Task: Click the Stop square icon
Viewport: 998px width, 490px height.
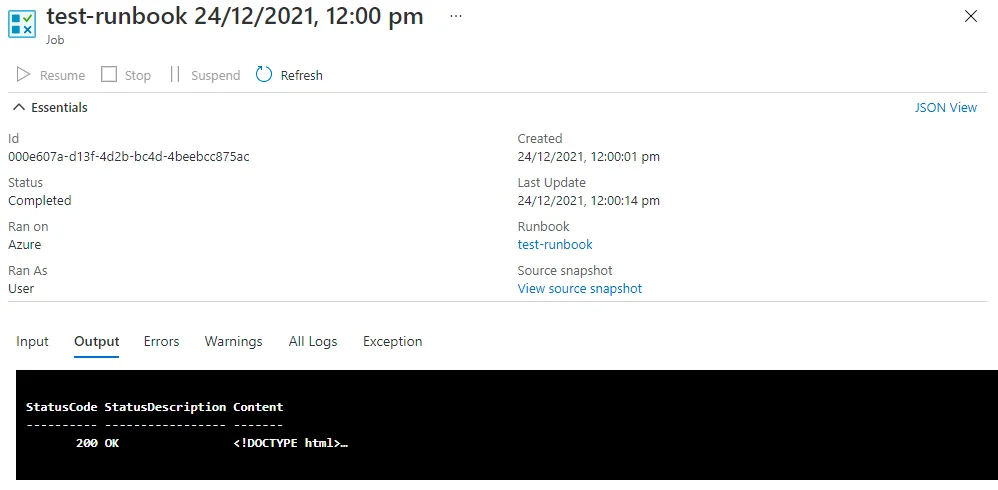Action: [x=109, y=75]
